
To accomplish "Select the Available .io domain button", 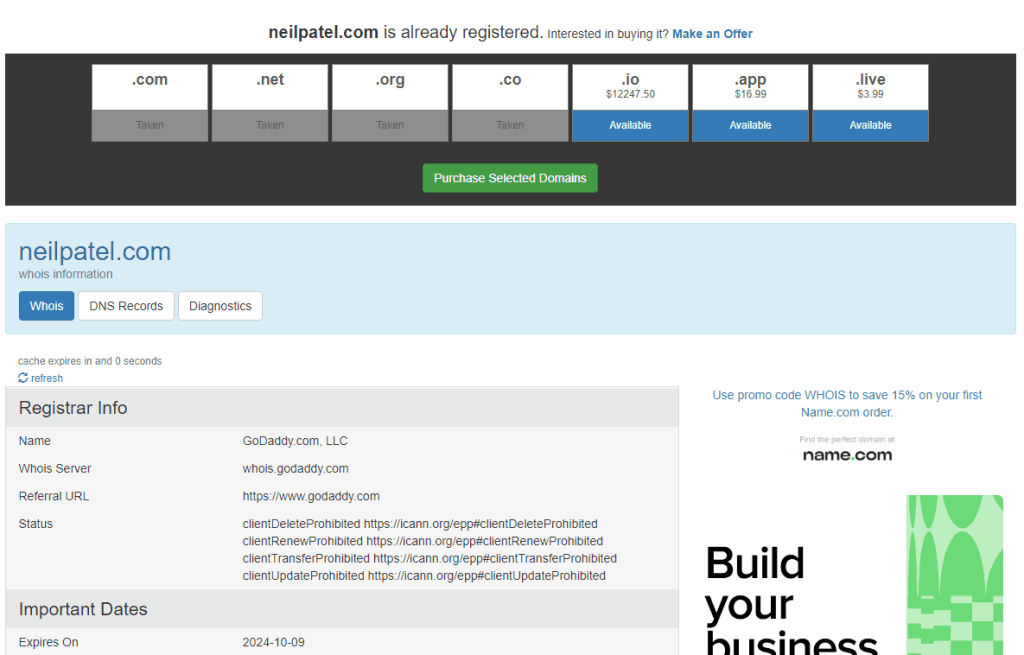I will tap(630, 125).
